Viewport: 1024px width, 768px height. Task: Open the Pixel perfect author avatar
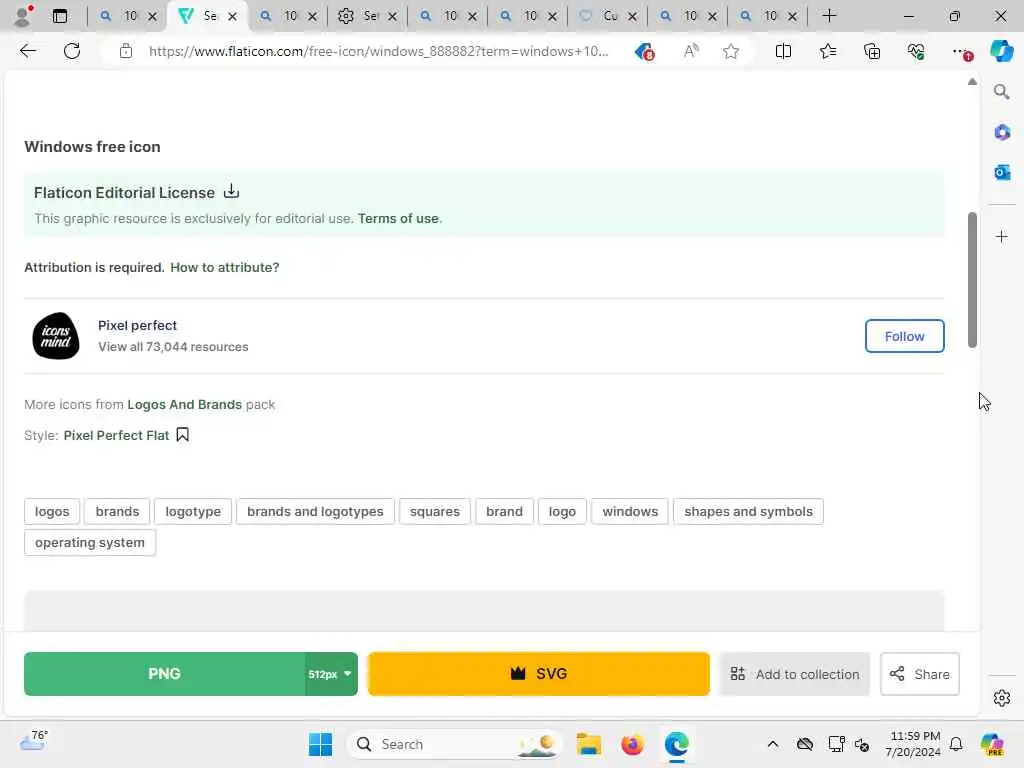(56, 336)
